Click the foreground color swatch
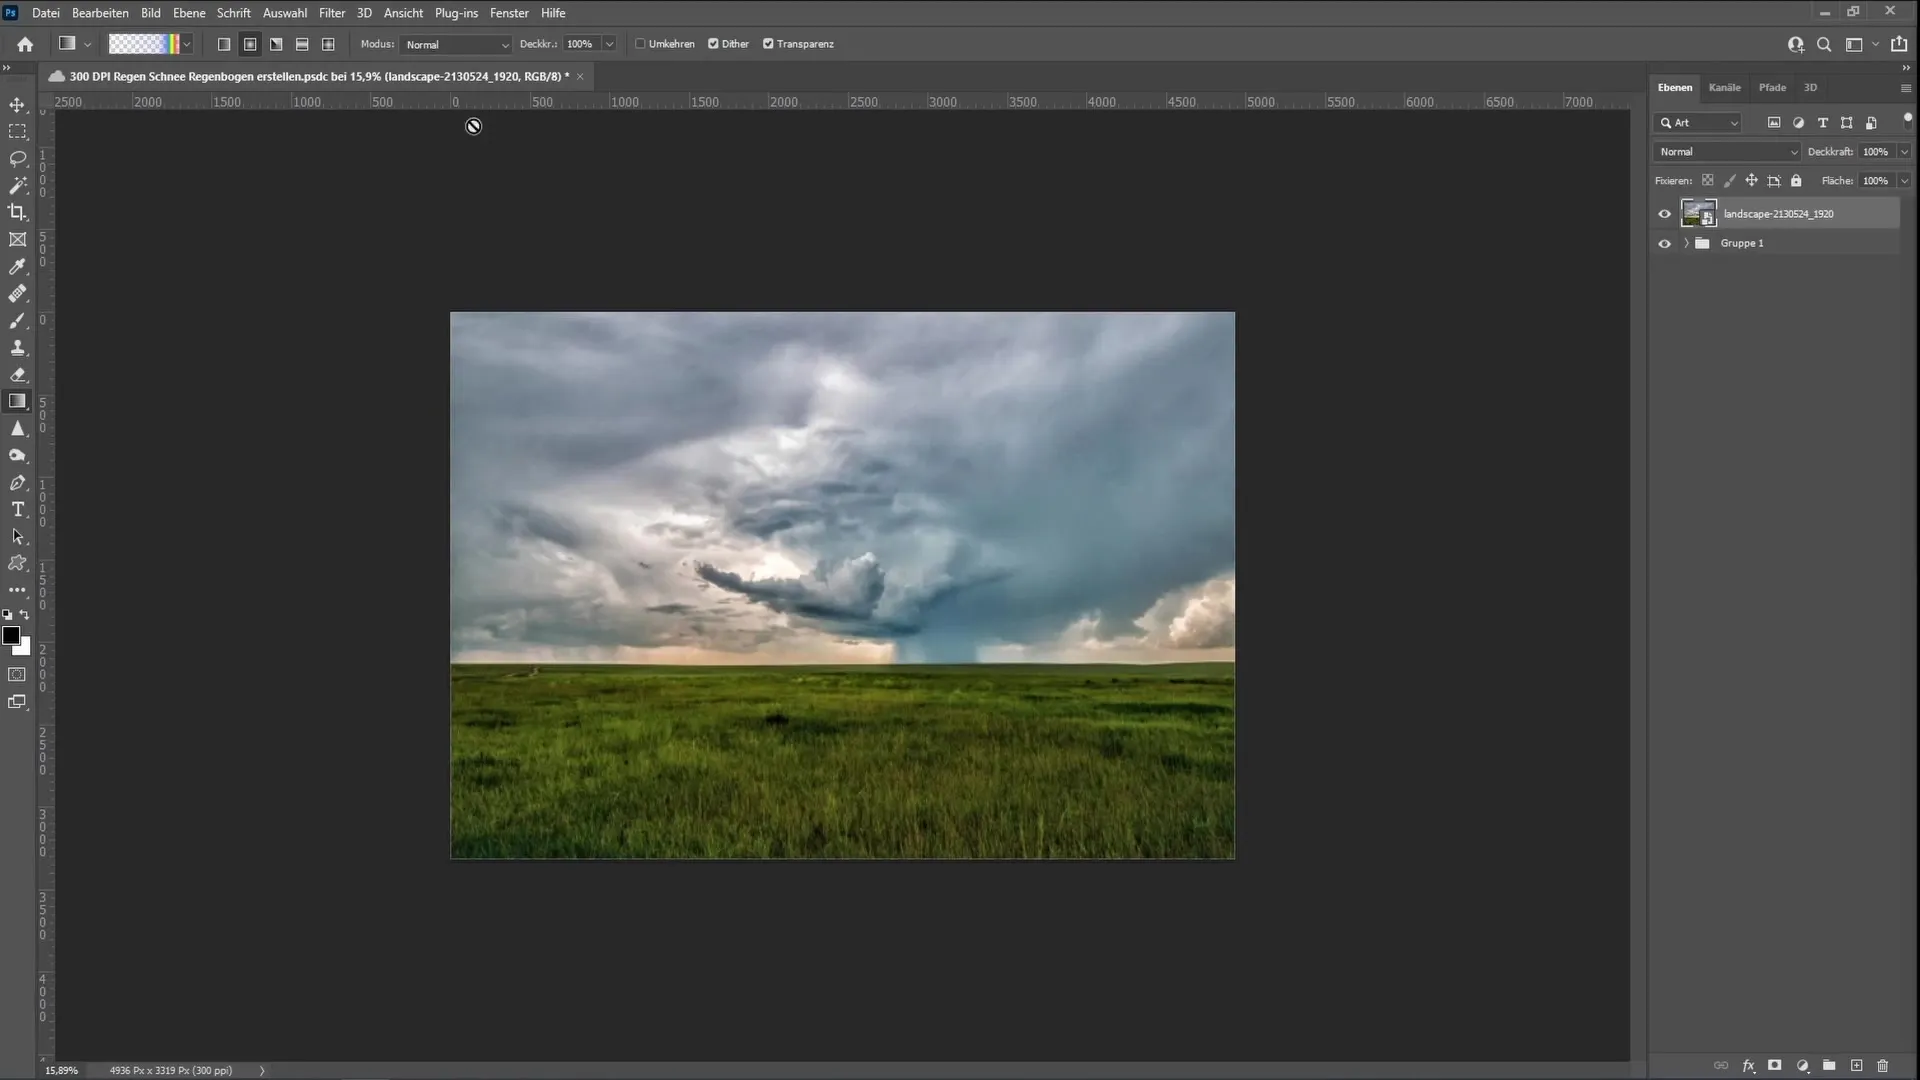This screenshot has width=1920, height=1080. 13,640
